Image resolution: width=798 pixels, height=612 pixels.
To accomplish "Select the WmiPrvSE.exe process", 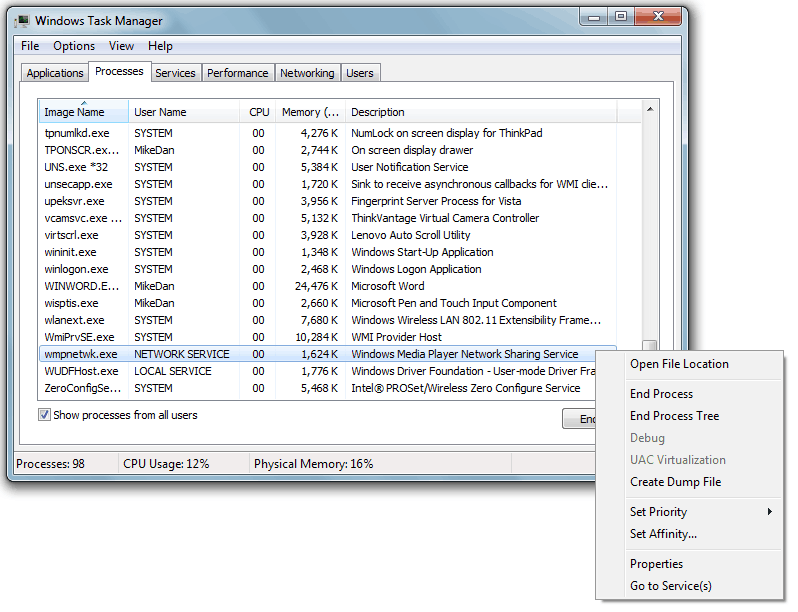I will click(327, 337).
